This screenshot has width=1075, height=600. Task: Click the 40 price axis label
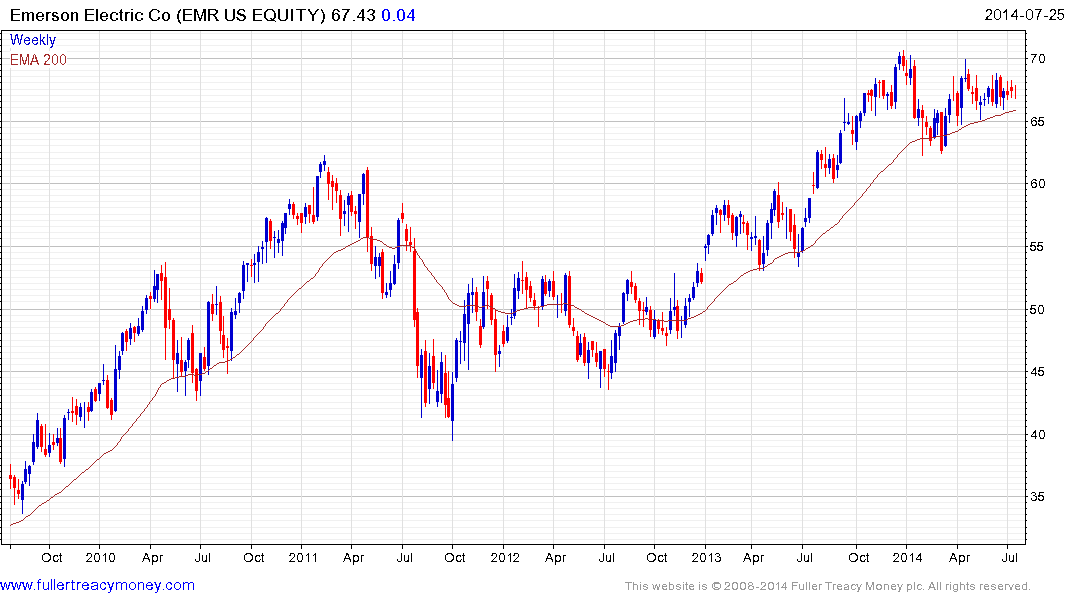click(1037, 435)
